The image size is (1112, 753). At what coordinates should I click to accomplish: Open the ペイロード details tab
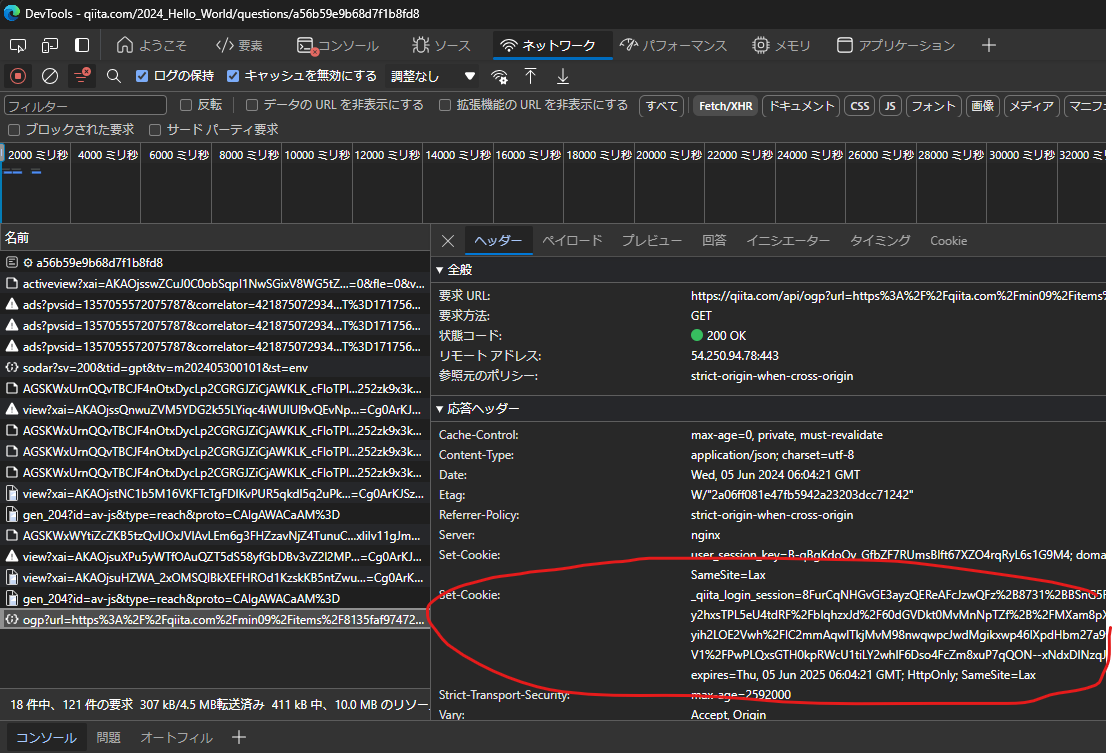[572, 241]
